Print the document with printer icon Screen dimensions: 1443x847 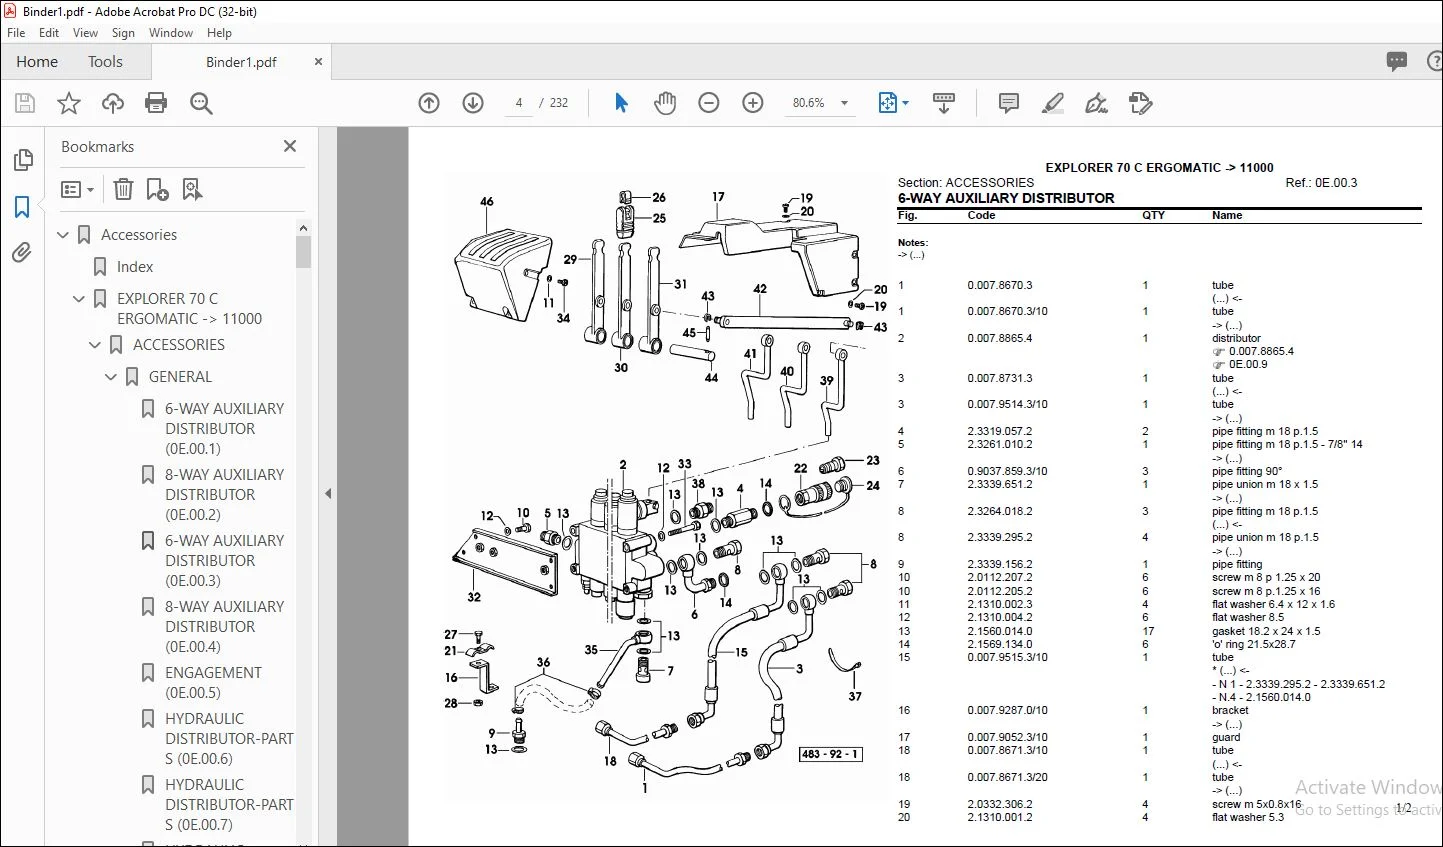tap(156, 103)
